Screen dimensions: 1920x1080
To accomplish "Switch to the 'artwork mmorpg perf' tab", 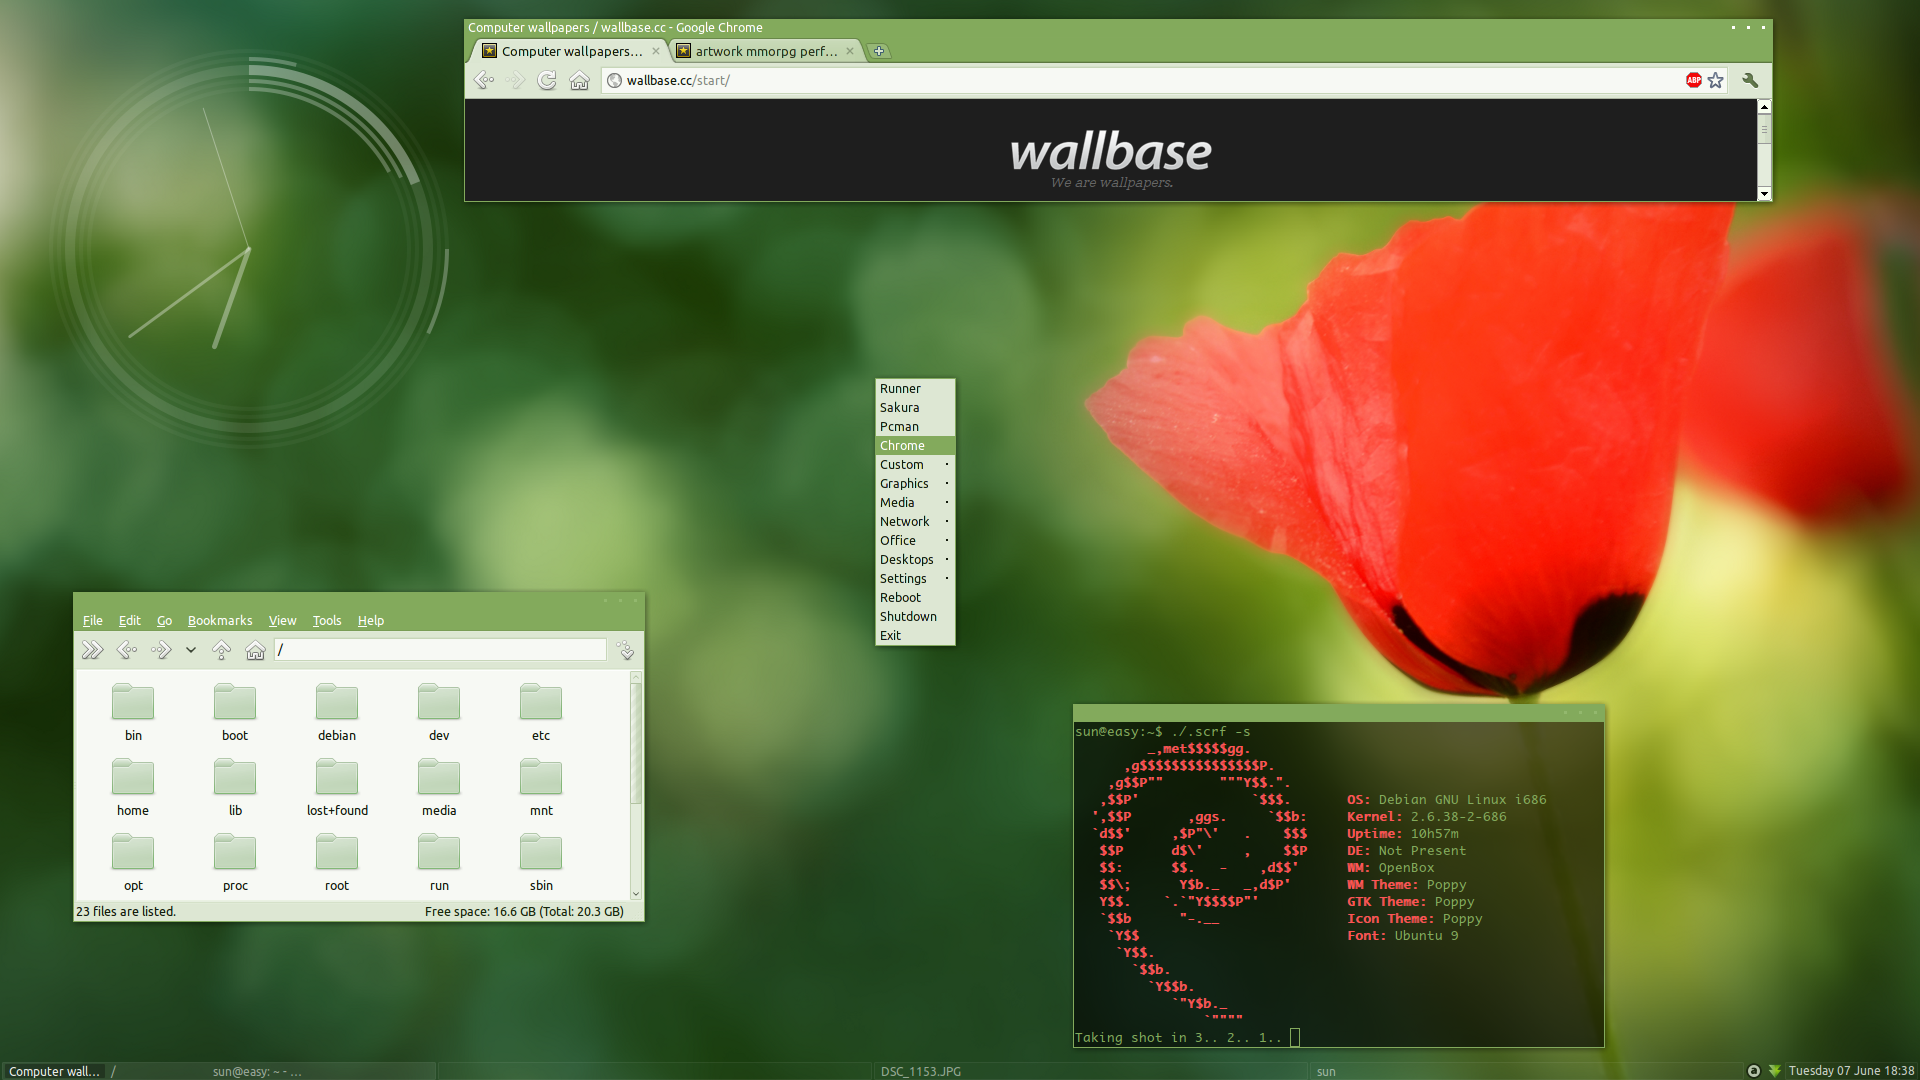I will point(766,51).
